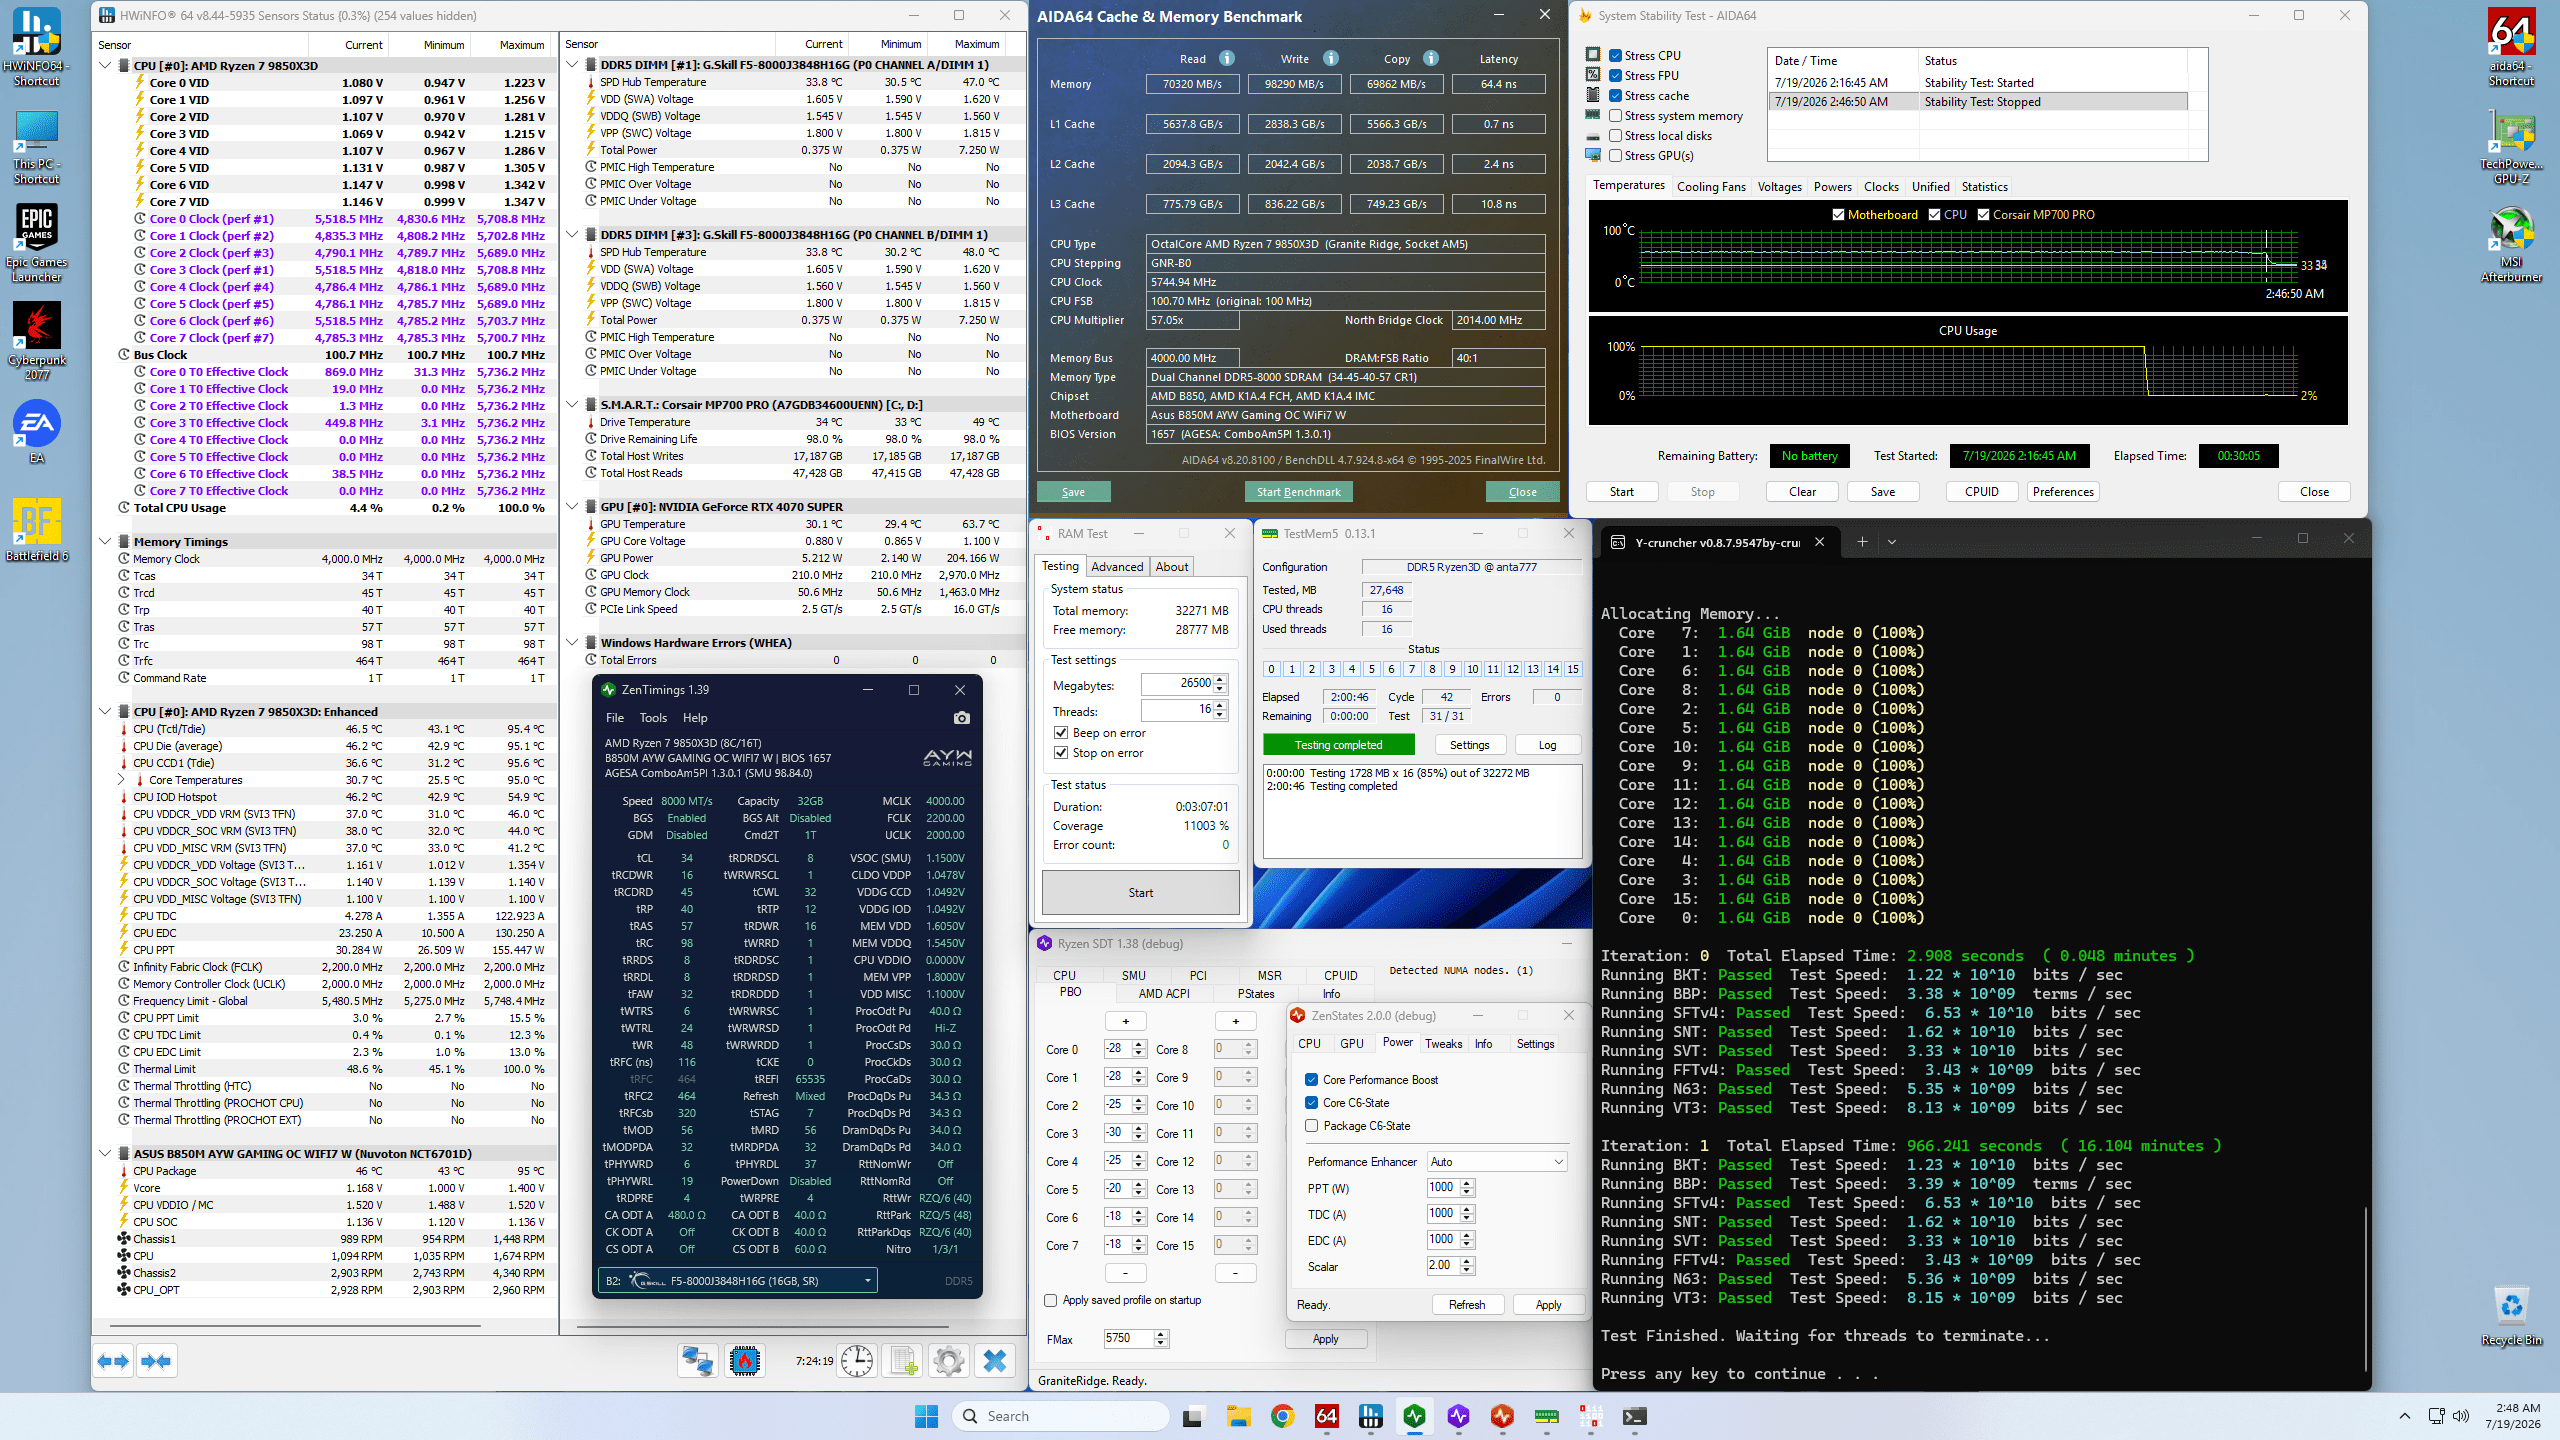
Task: Collapse the GPU [#0] NVIDIA GeForce RTX 4070 SUPER group
Action: point(572,507)
